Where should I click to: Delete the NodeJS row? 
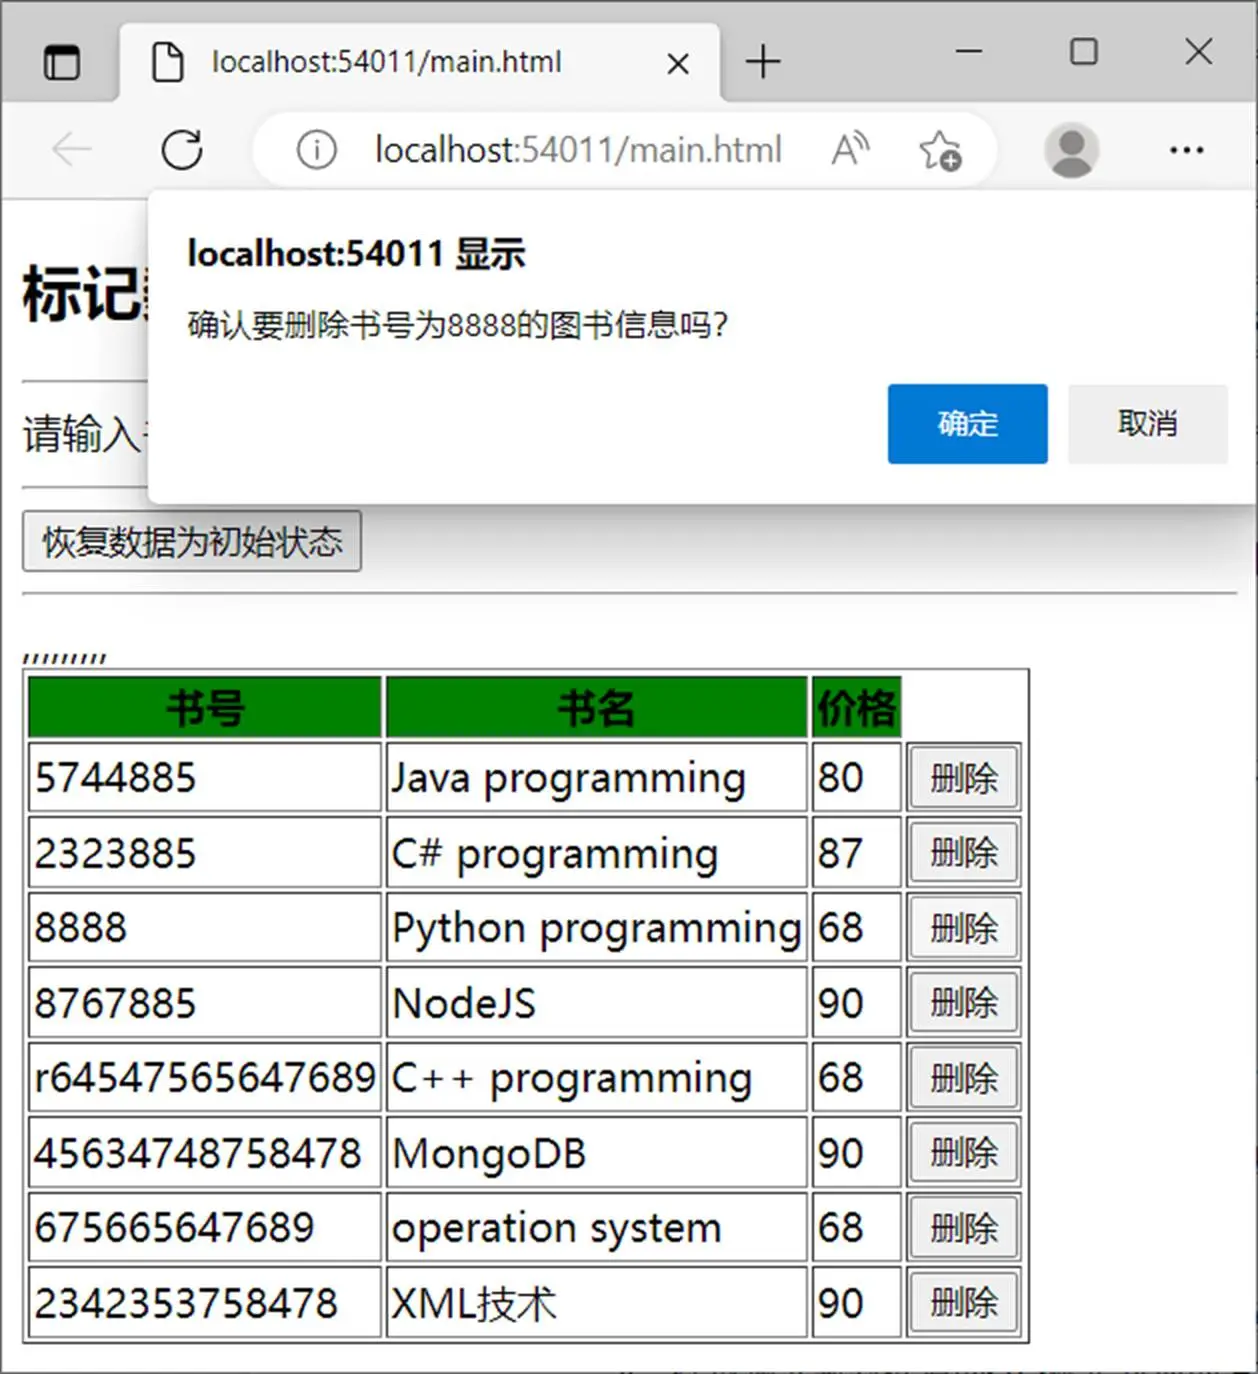964,1002
